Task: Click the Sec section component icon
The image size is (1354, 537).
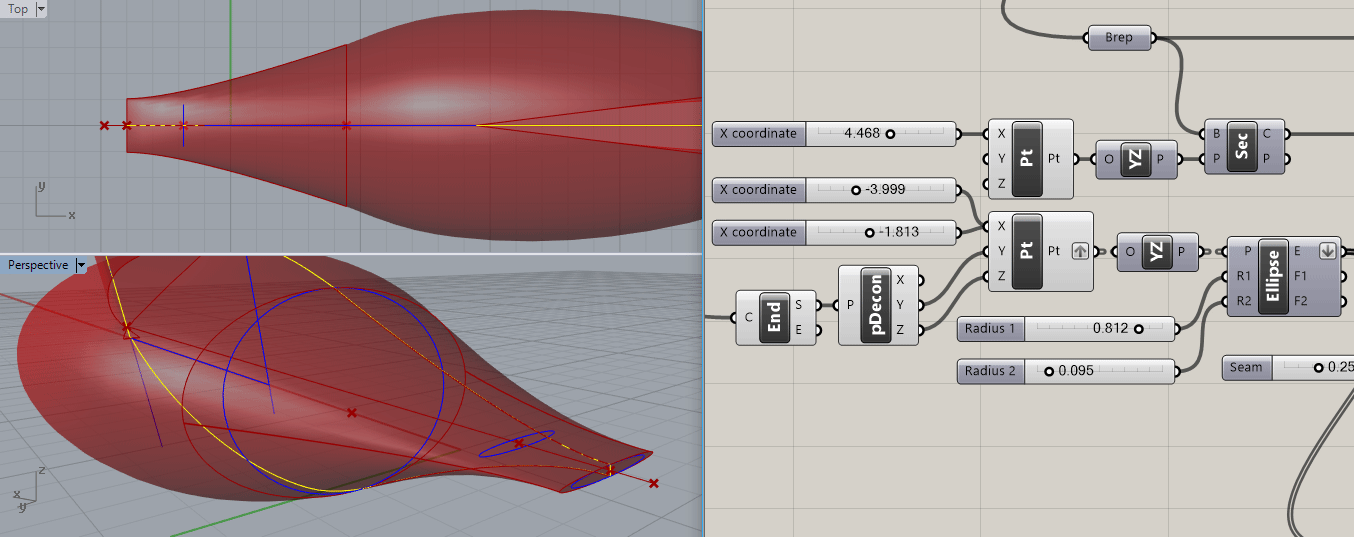Action: 1241,146
